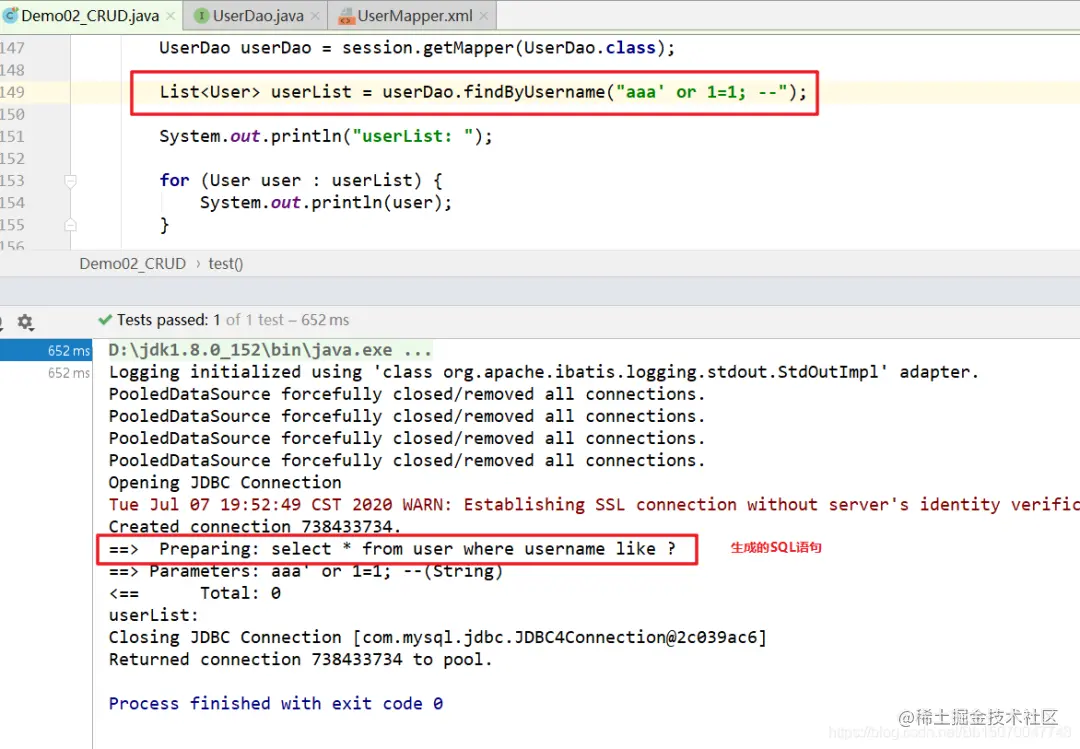Close the Demo02_CRUD.java tab
Image resolution: width=1080 pixels, height=749 pixels.
click(x=168, y=16)
